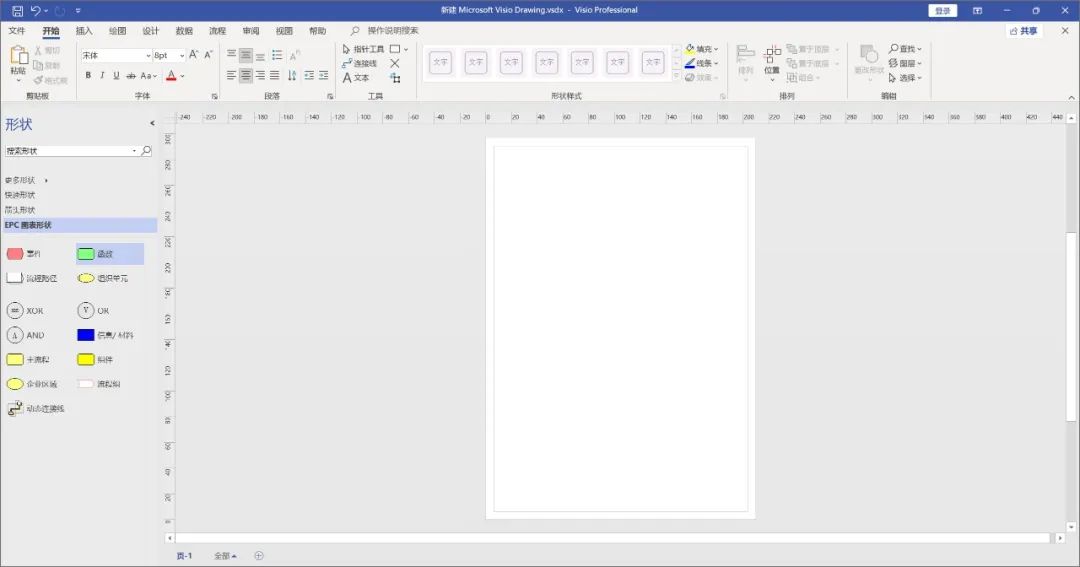1080x567 pixels.
Task: Collapse the Shapes panel arrow
Action: pyautogui.click(x=152, y=123)
